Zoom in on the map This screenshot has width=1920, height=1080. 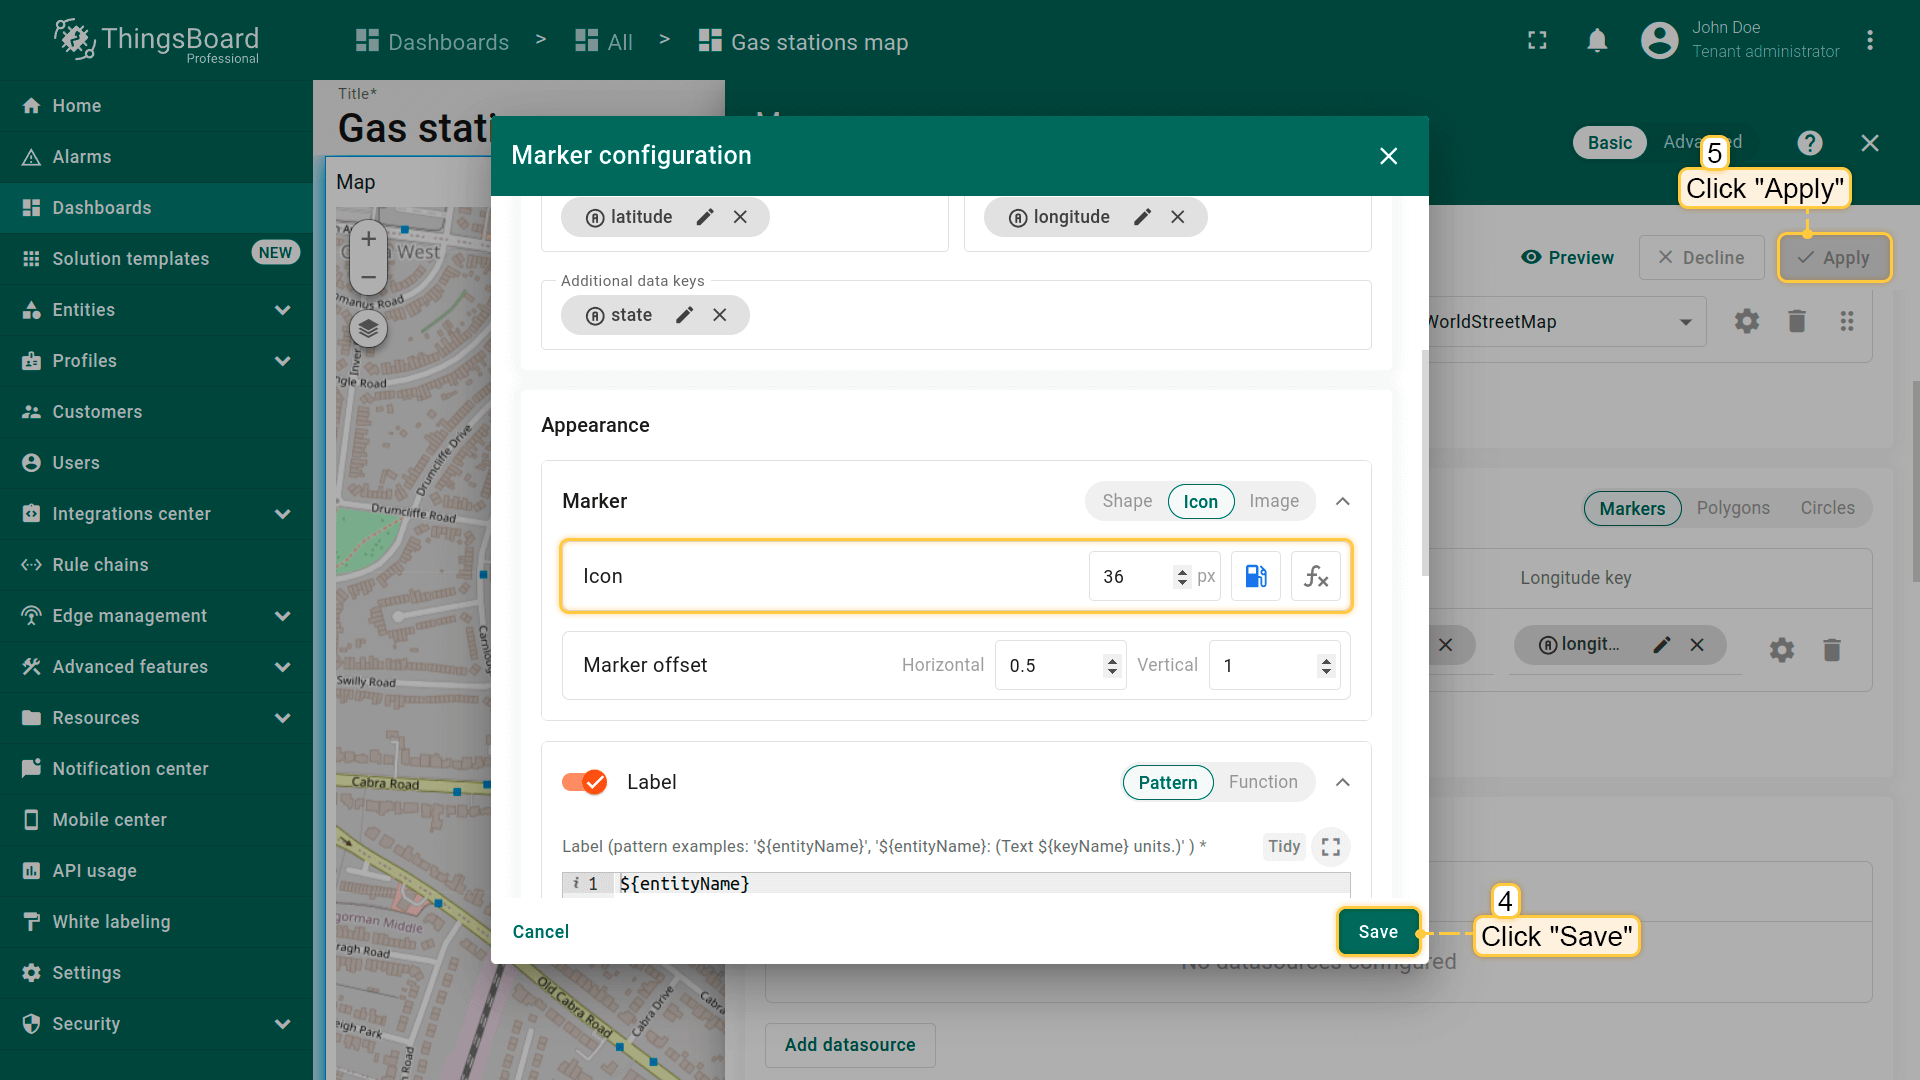368,239
